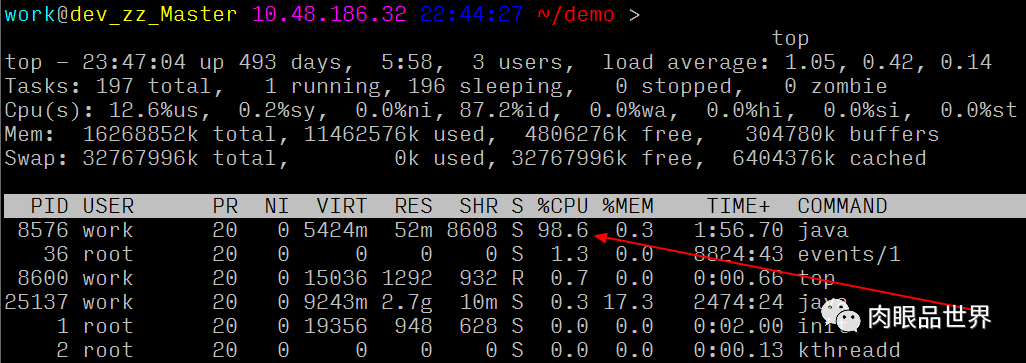Select the 9243m VIRT value
1026x363 pixels.
(x=335, y=302)
